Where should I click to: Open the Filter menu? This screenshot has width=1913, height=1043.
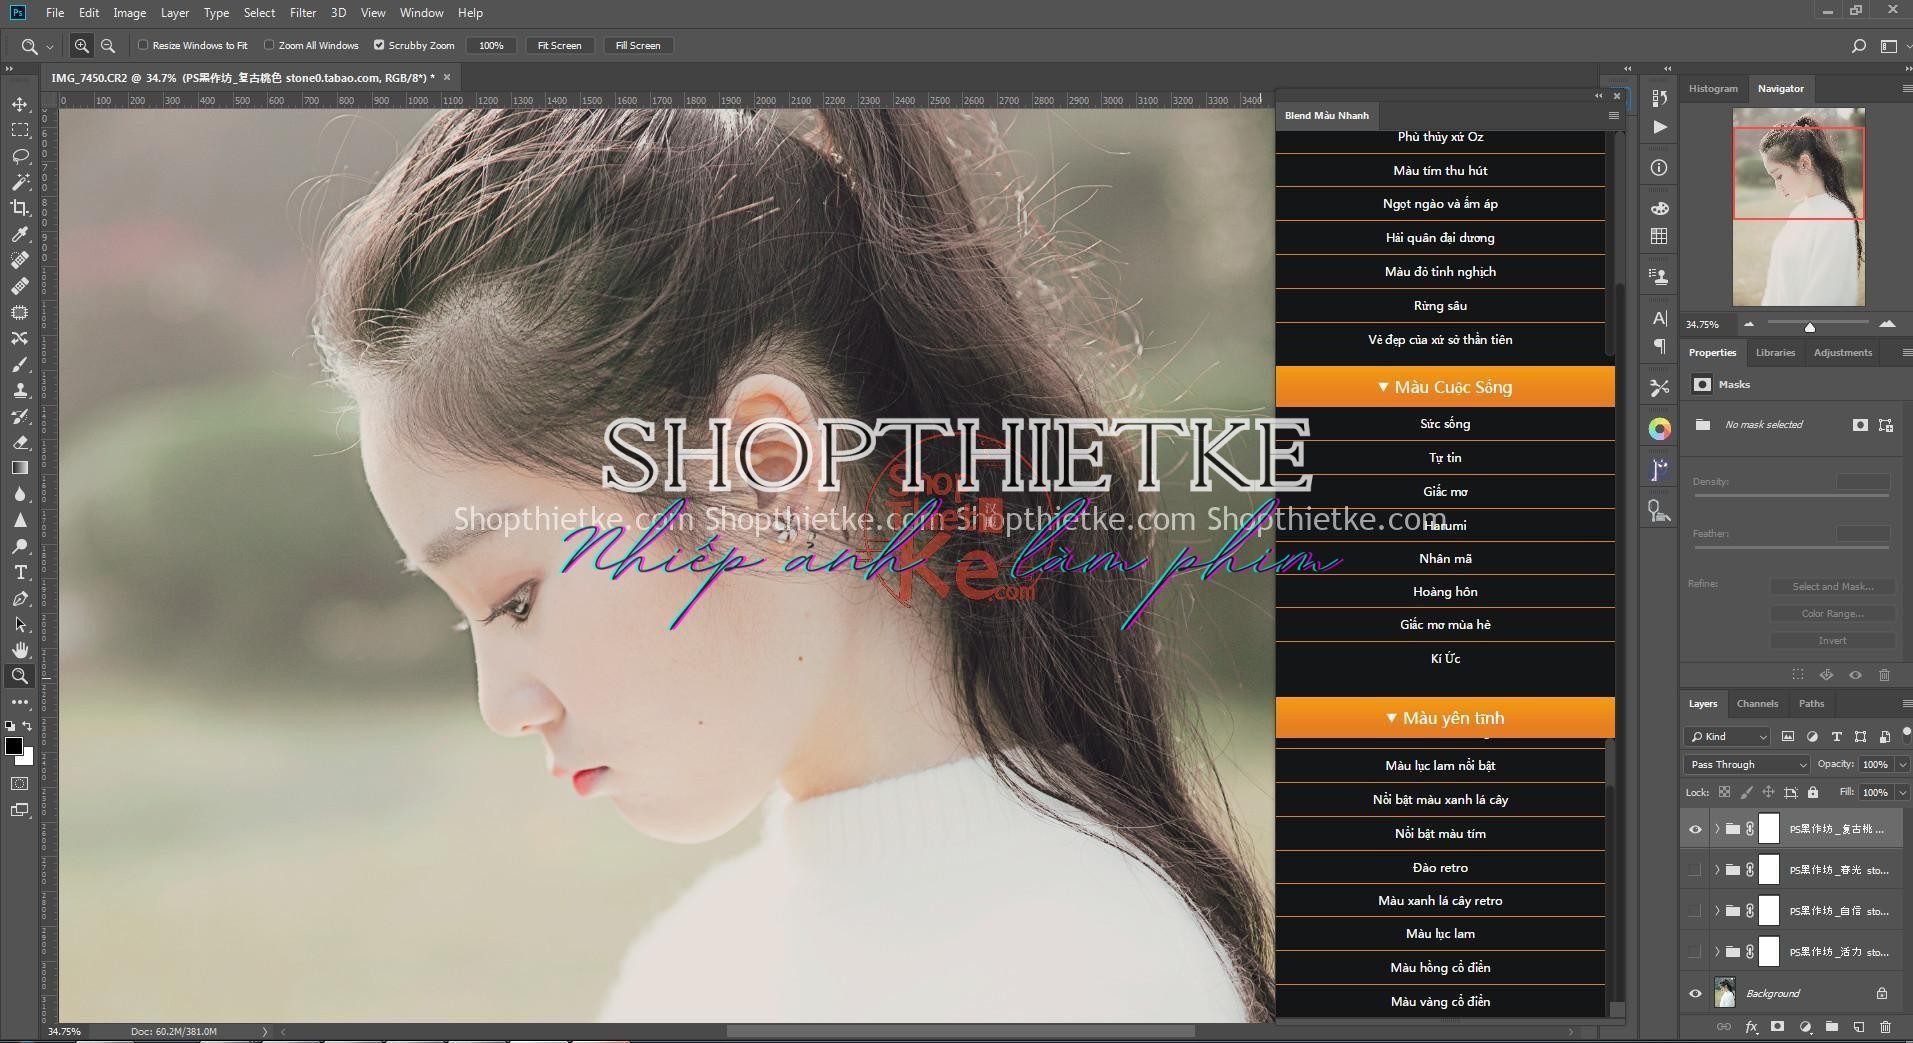[303, 13]
